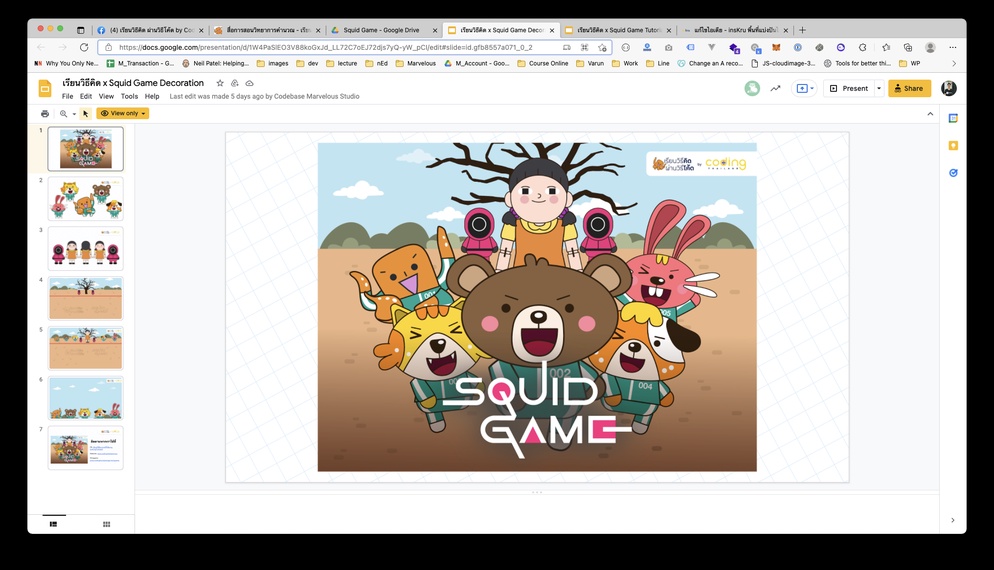This screenshot has width=994, height=570.
Task: Hide the menus with collapse chevron
Action: (930, 114)
